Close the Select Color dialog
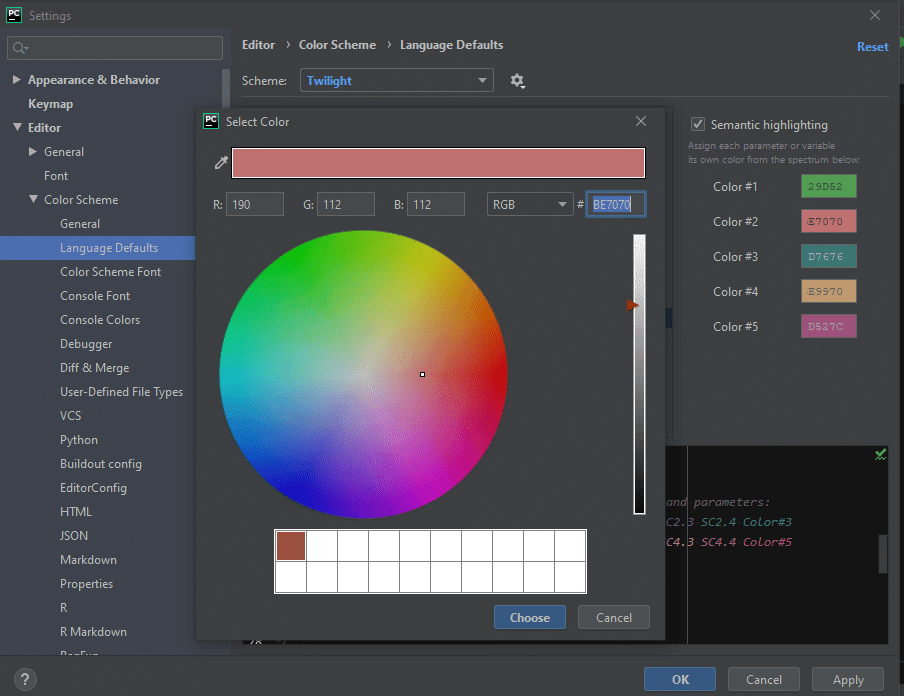This screenshot has height=696, width=904. pos(641,121)
